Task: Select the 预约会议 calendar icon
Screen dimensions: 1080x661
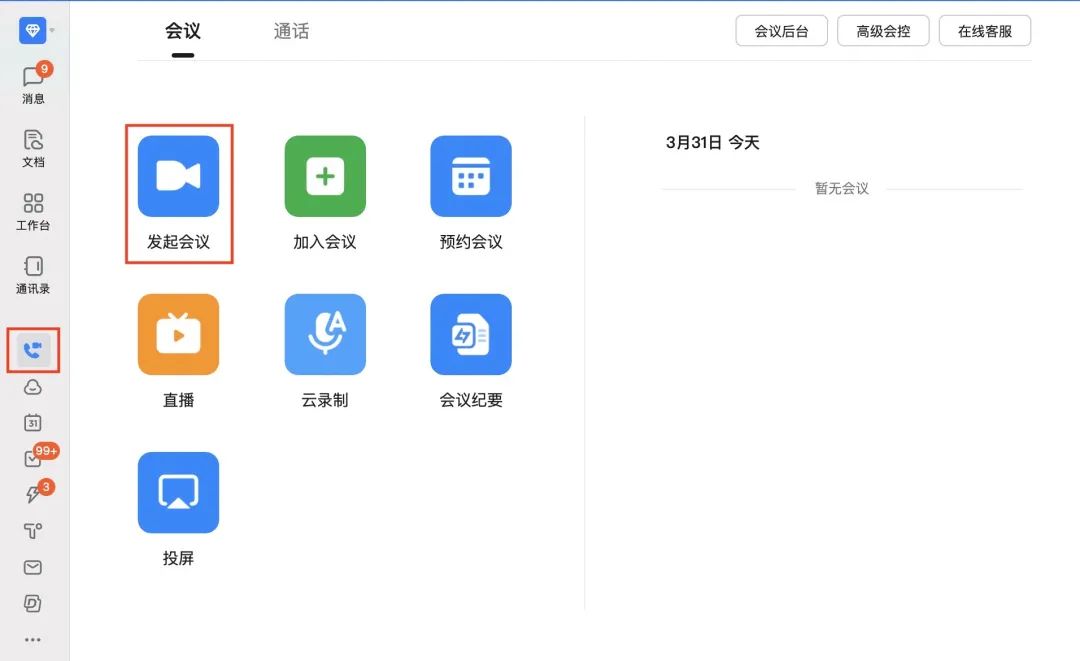Action: pyautogui.click(x=471, y=176)
